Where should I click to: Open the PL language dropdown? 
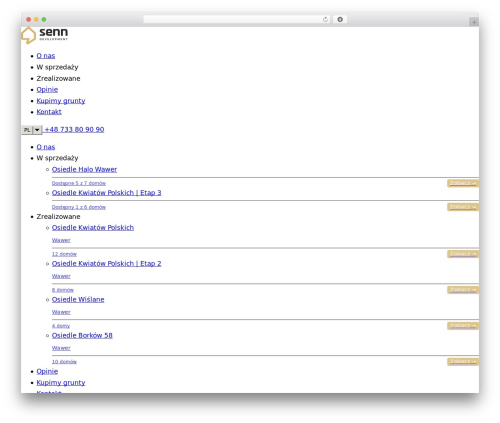(x=32, y=130)
